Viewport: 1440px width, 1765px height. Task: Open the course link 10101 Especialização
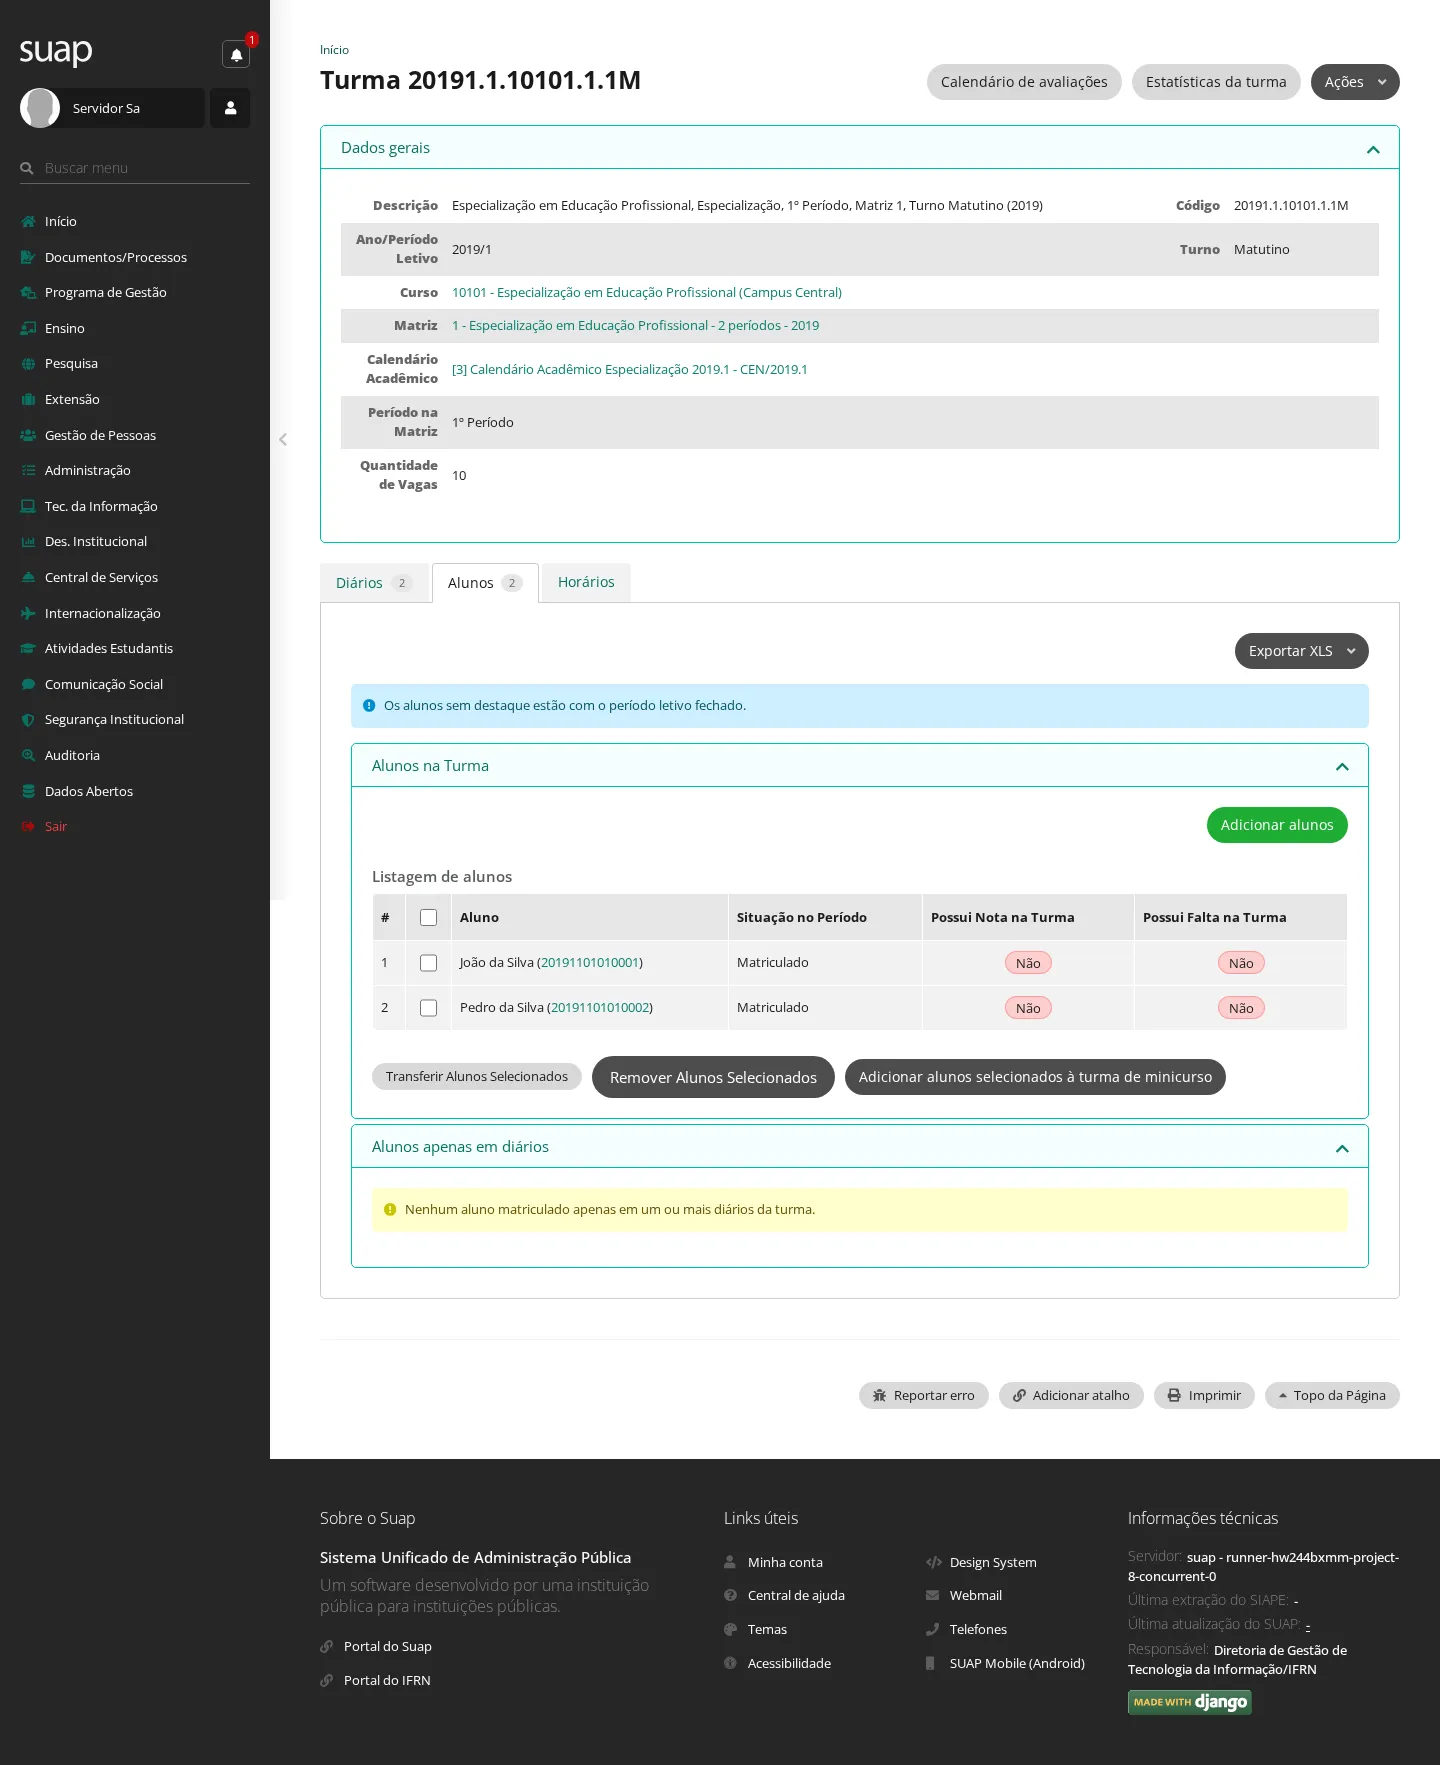(x=647, y=292)
